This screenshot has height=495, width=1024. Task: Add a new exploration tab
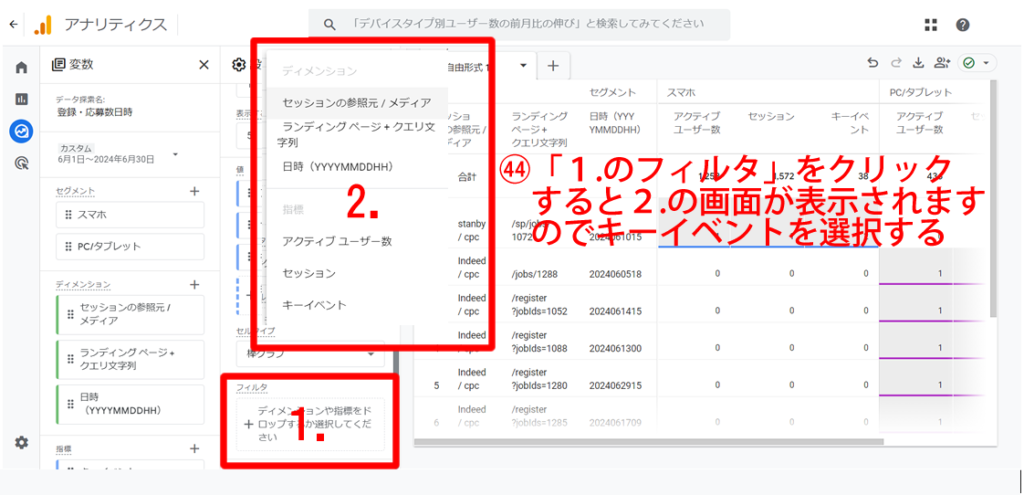[x=553, y=65]
